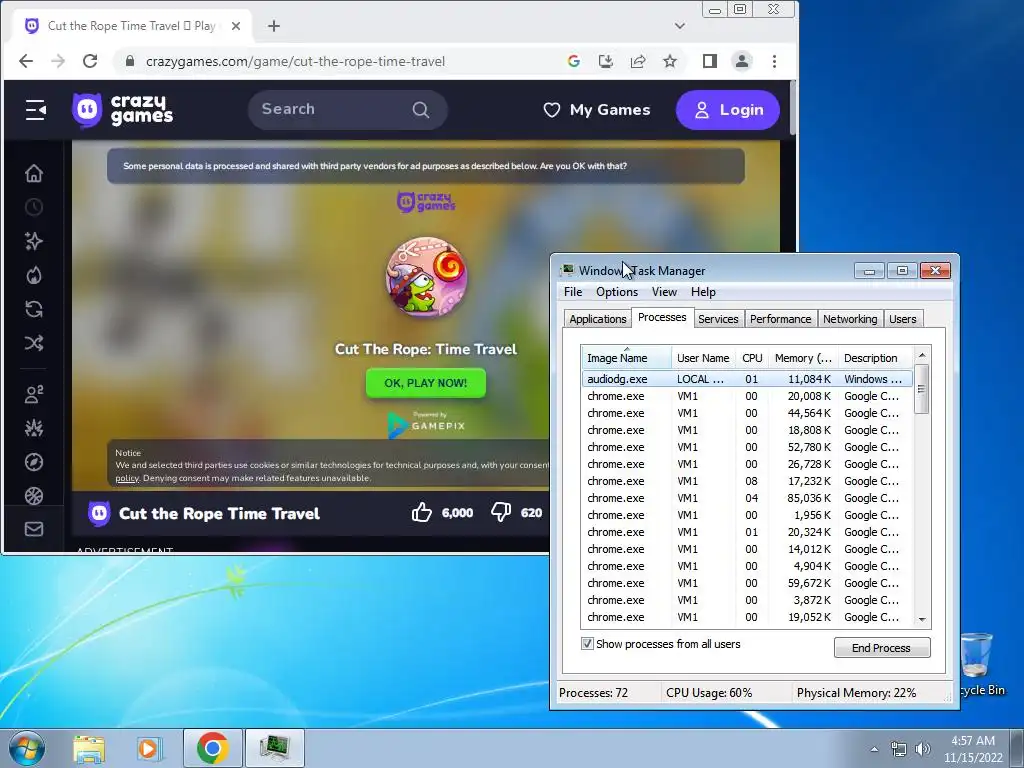The width and height of the screenshot is (1024, 768).
Task: Sort processes by User Name column header
Action: pos(703,358)
